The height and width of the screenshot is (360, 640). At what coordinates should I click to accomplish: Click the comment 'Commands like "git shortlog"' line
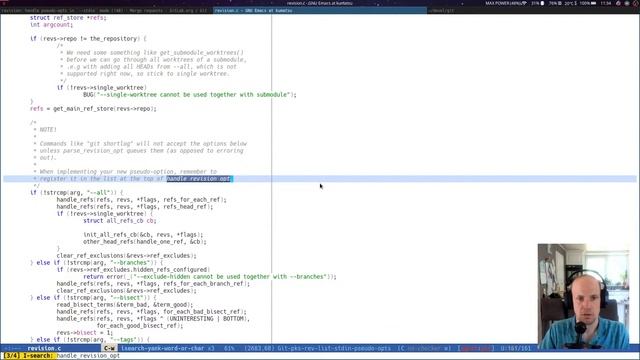pyautogui.click(x=140, y=143)
